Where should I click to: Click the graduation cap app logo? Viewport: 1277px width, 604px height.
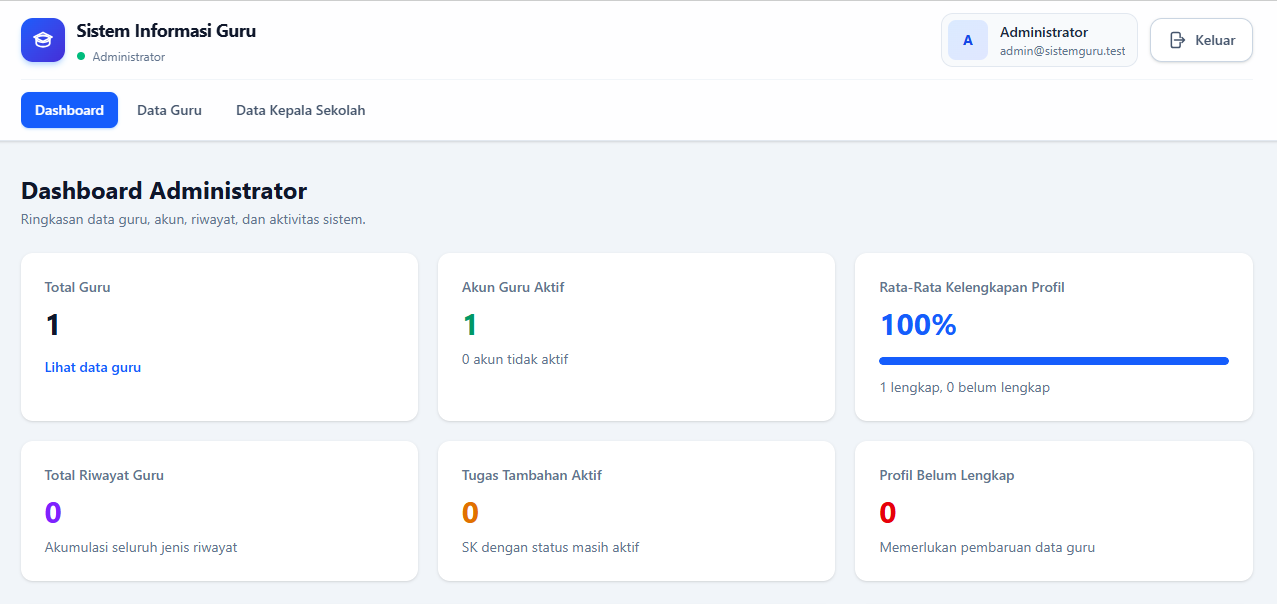(43, 40)
